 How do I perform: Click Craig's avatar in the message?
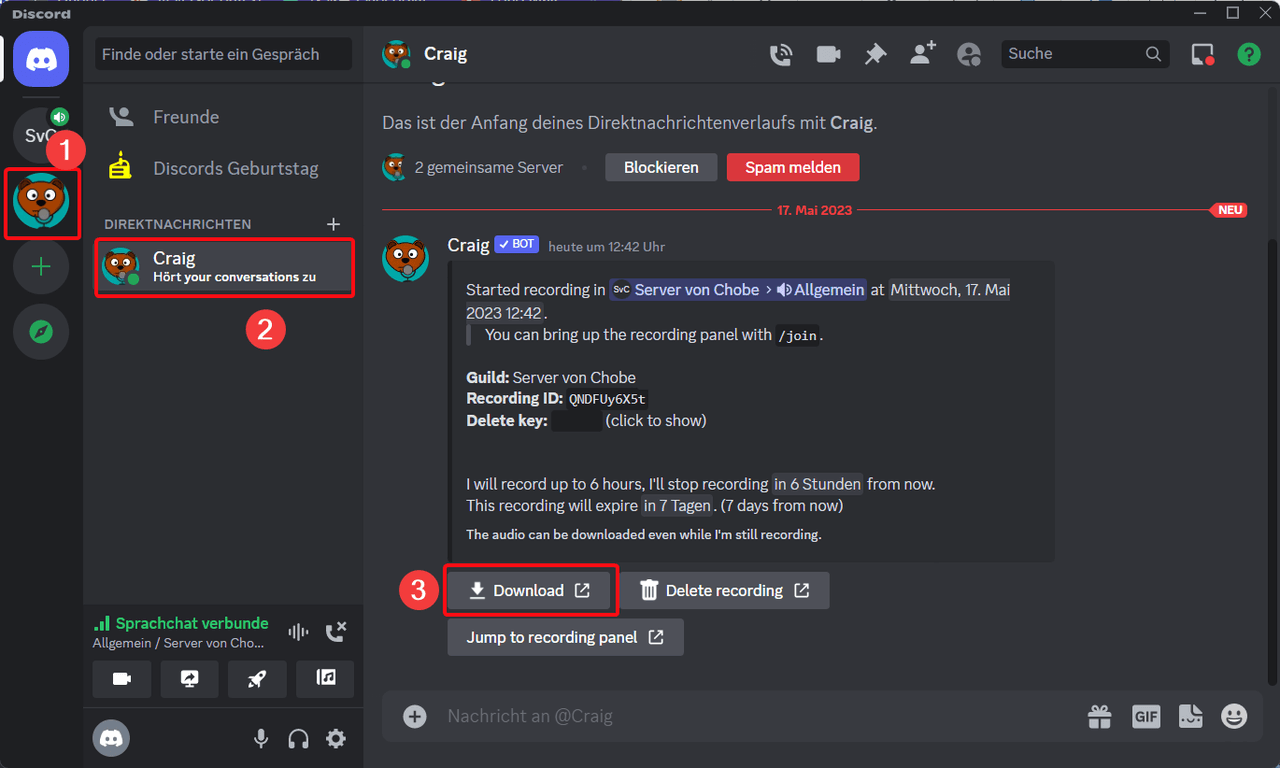coord(406,259)
